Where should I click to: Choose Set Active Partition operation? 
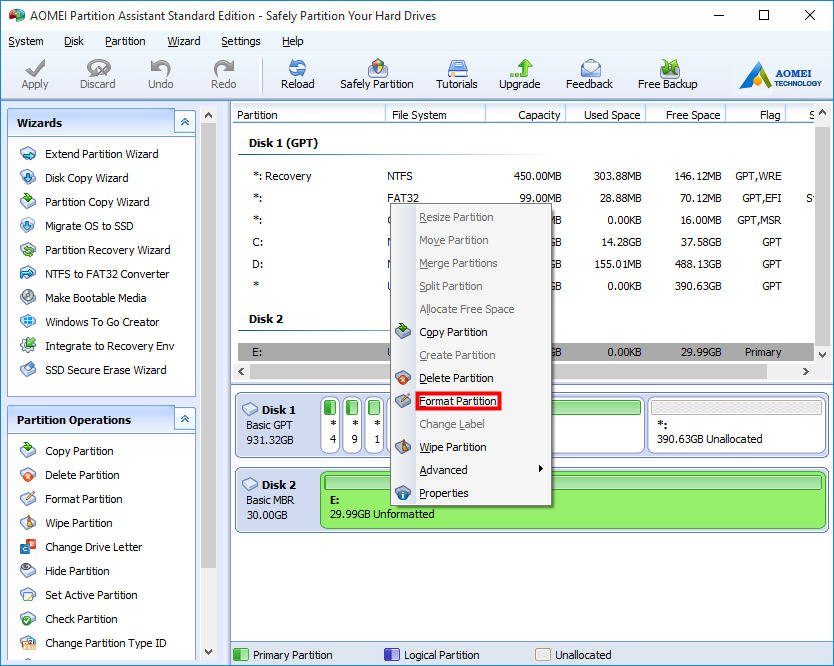[91, 595]
